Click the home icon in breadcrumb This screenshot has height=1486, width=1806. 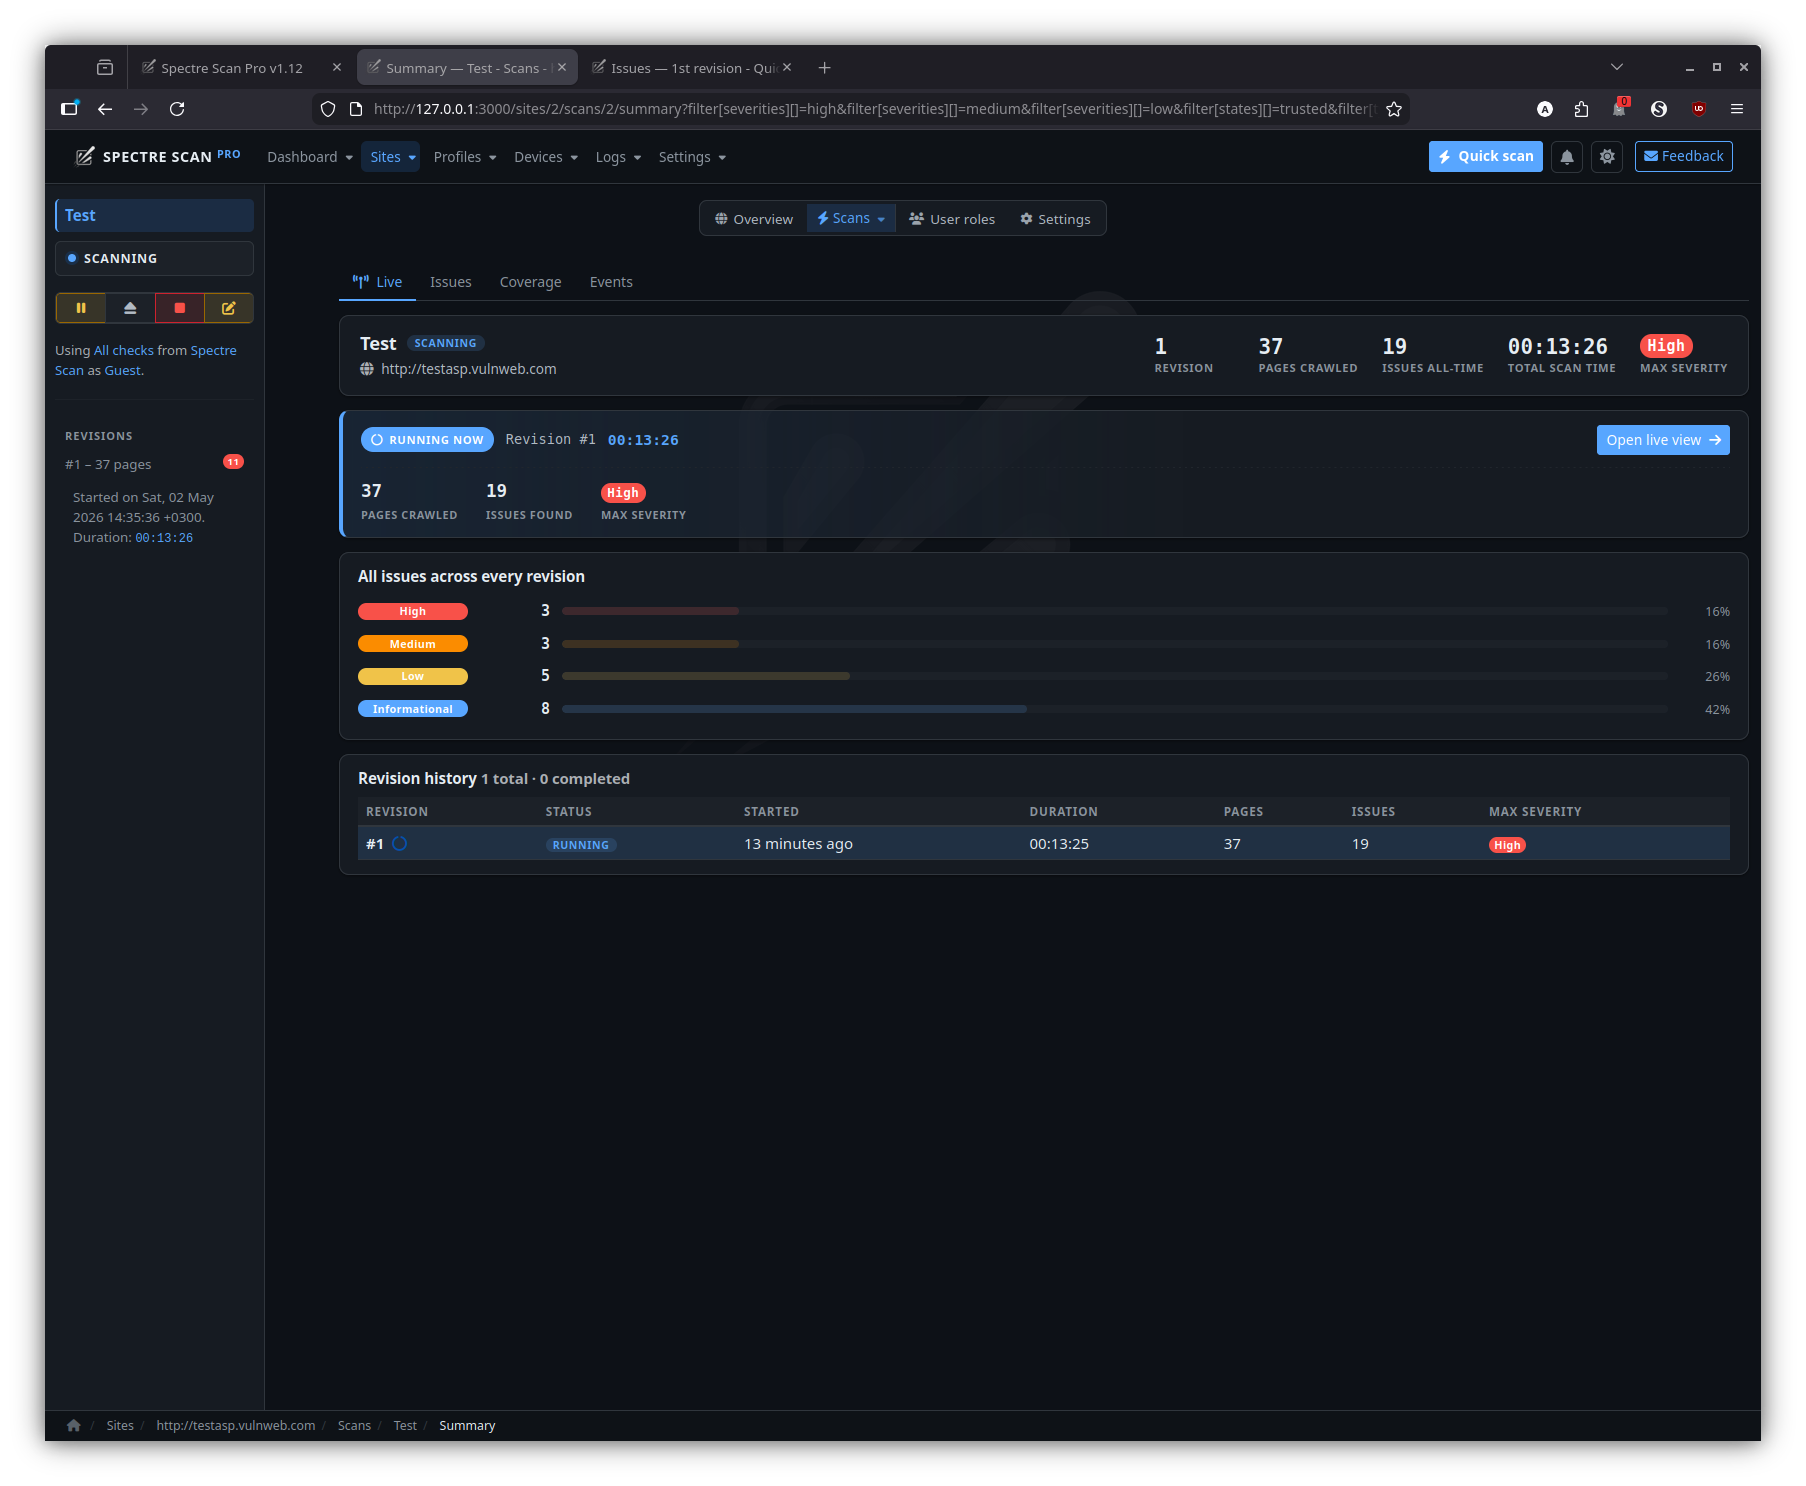(x=73, y=1426)
